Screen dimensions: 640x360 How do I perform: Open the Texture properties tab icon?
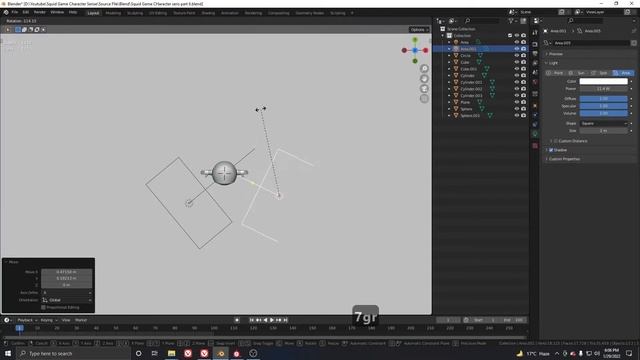(535, 146)
